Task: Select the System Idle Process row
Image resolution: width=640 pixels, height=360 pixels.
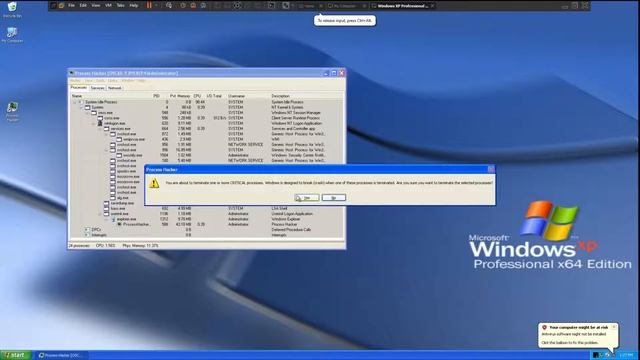Action: [x=206, y=102]
